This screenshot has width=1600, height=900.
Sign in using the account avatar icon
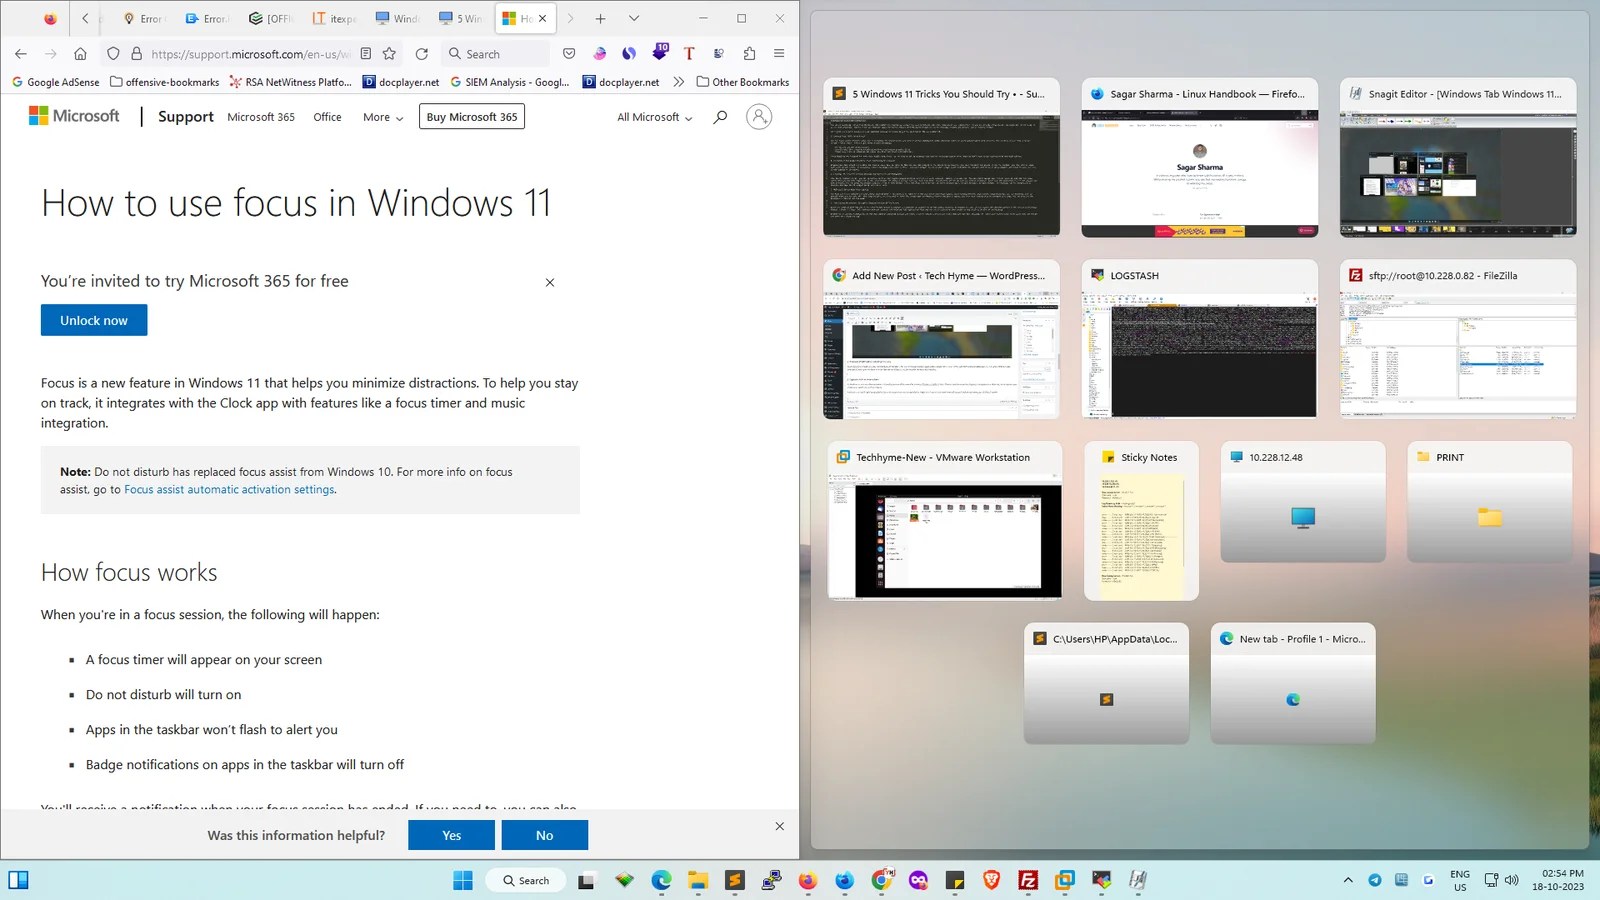click(x=760, y=117)
